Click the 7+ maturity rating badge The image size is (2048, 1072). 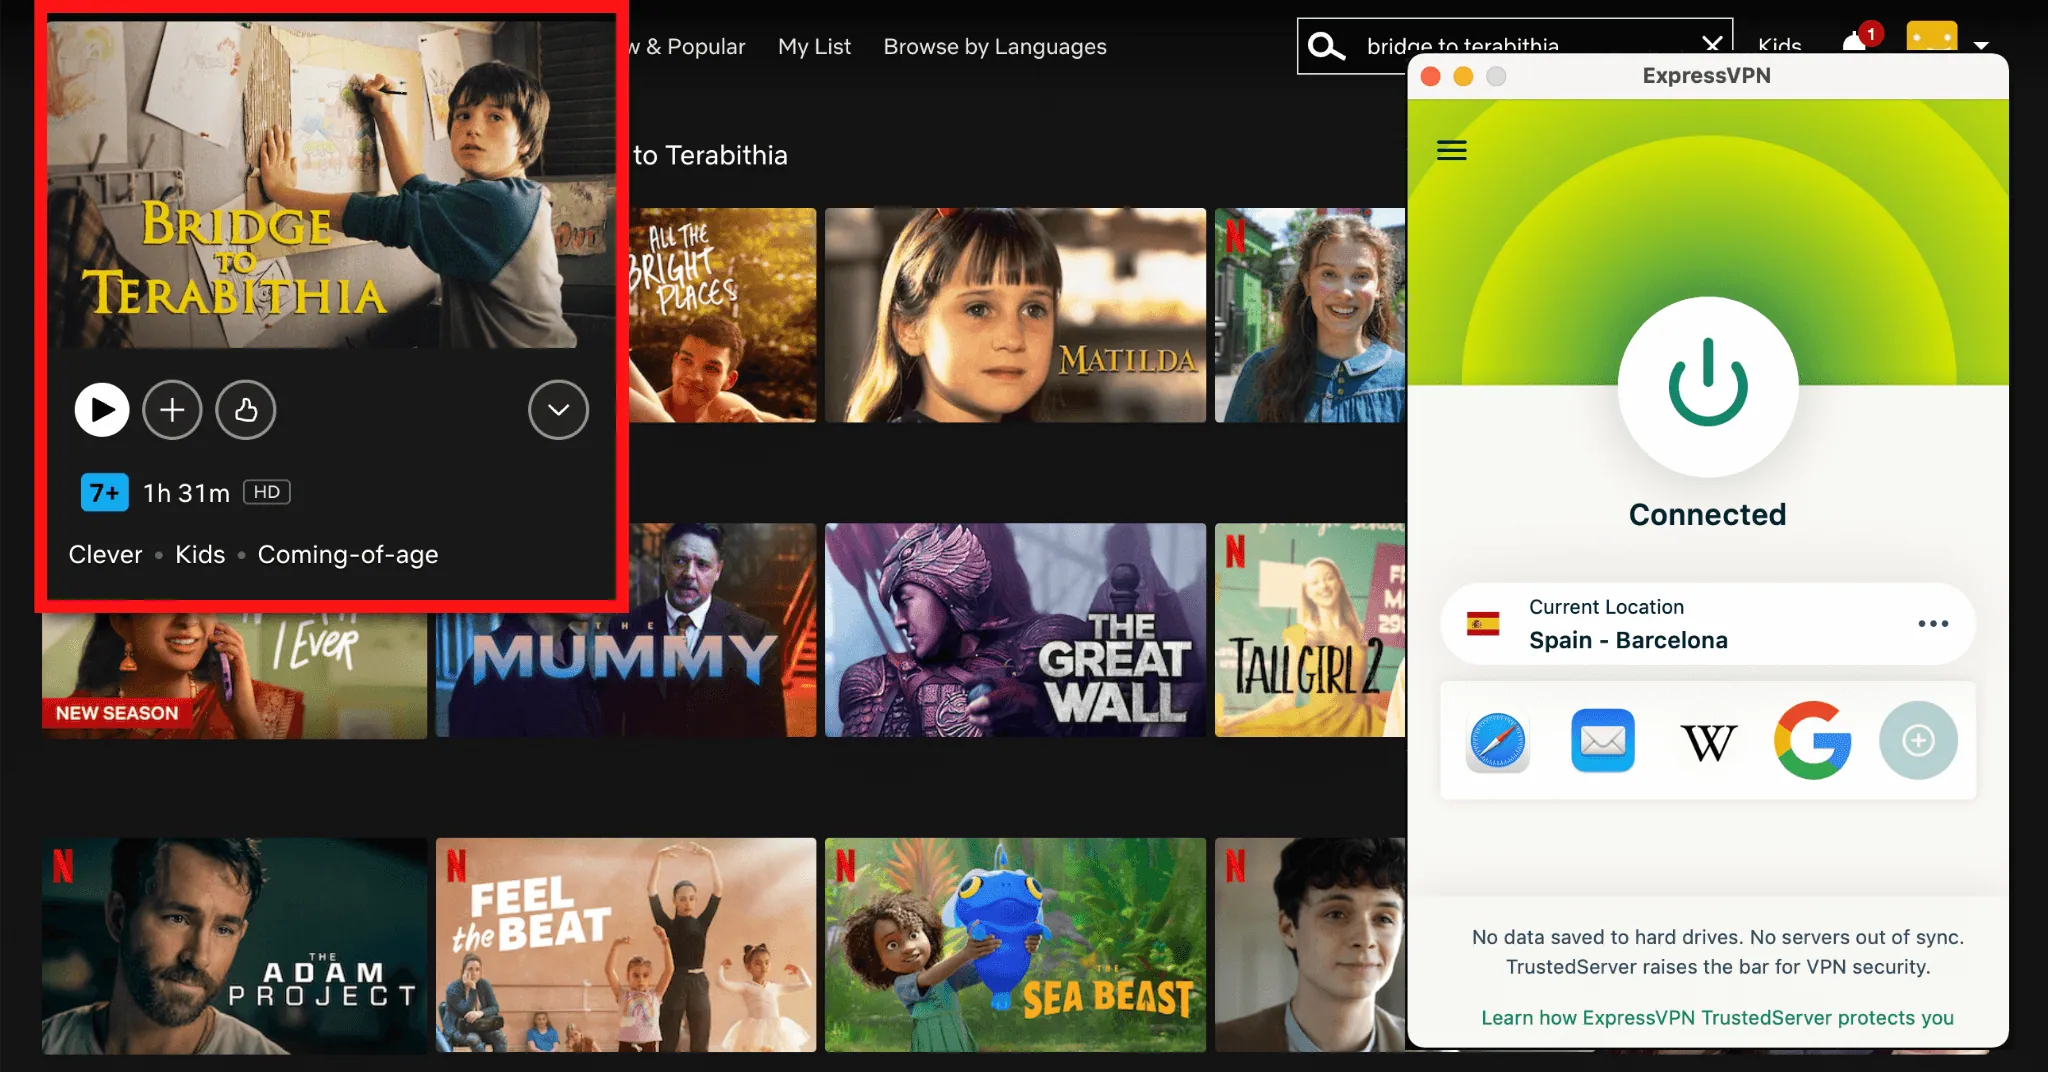click(105, 492)
